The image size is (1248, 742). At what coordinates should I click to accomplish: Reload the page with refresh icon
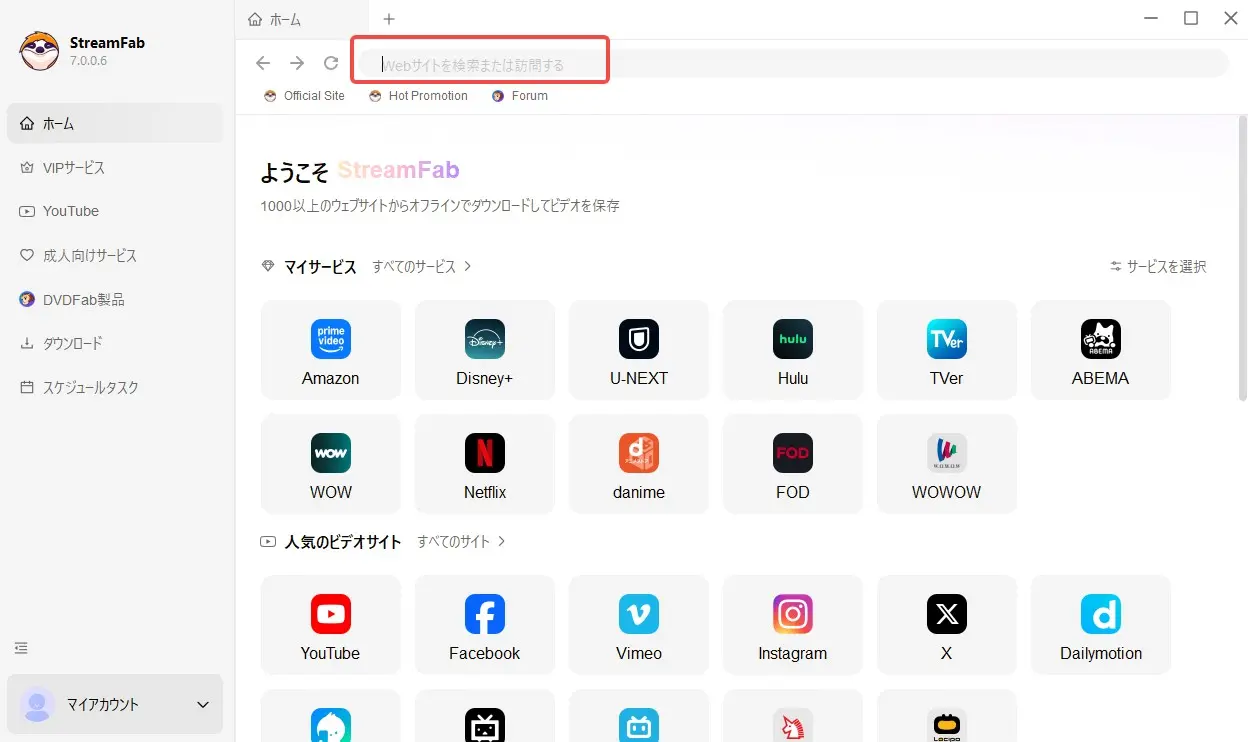pyautogui.click(x=331, y=63)
